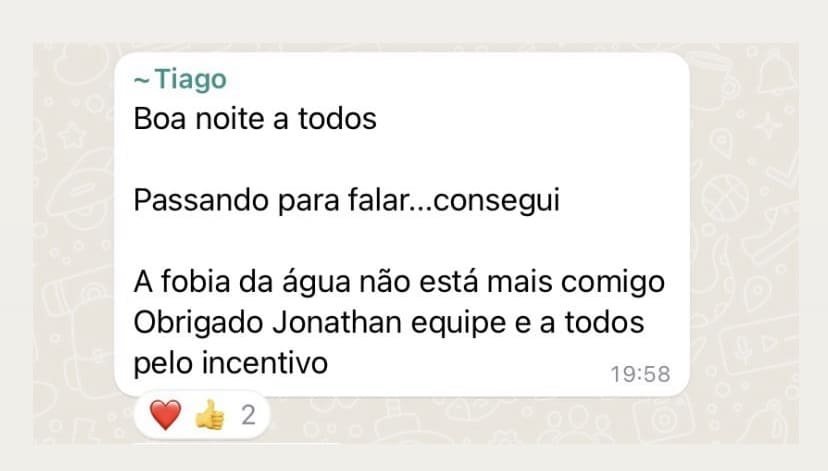
Task: Click the red heart reaction emoji
Action: [x=165, y=415]
